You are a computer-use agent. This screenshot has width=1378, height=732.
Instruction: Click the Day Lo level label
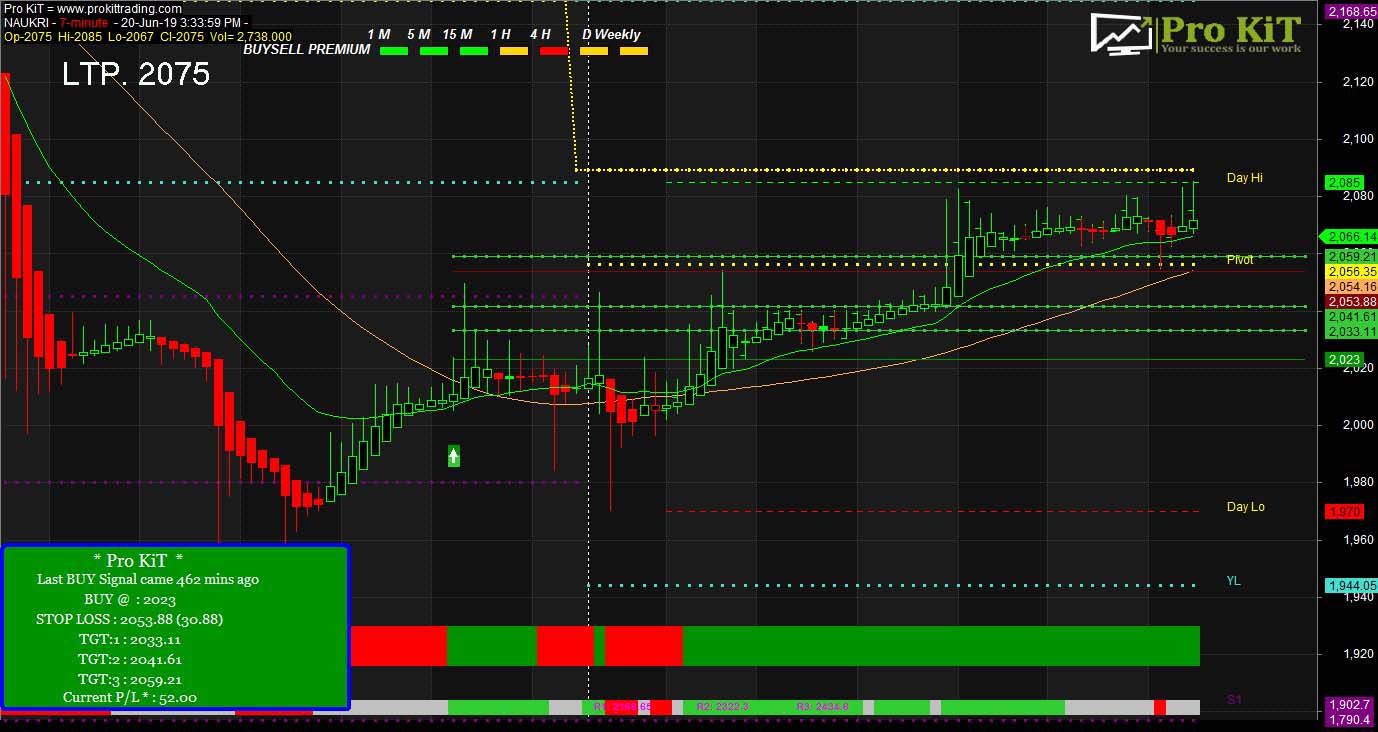point(1245,507)
